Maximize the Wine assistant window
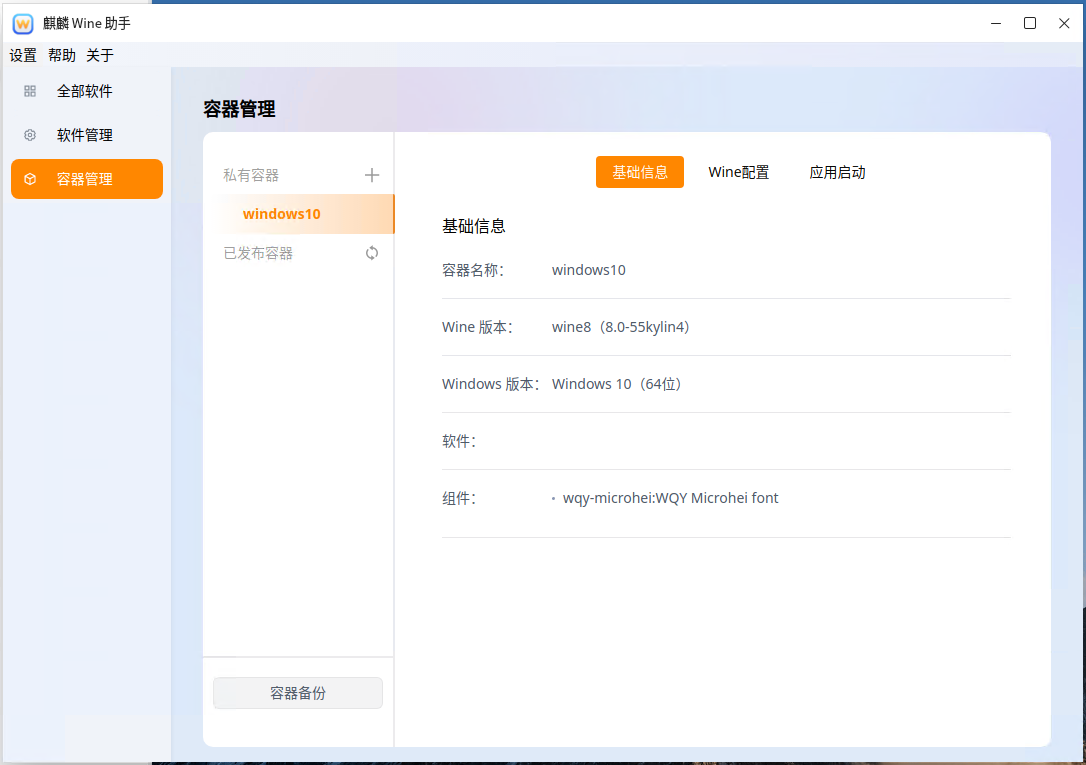Image resolution: width=1086 pixels, height=765 pixels. pyautogui.click(x=1030, y=24)
